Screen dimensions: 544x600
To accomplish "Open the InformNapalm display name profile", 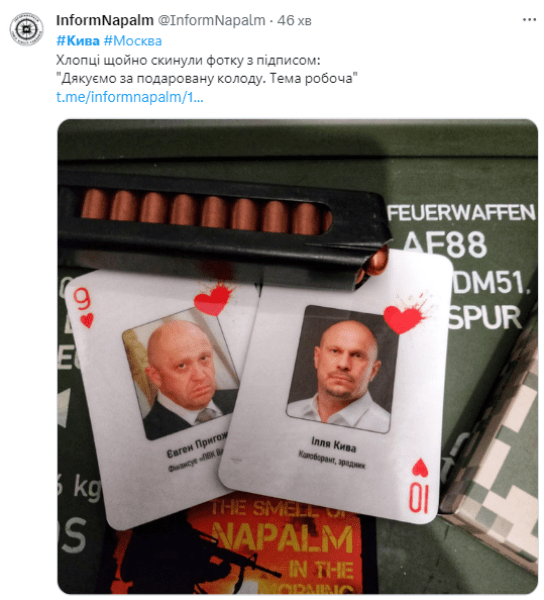I will 105,20.
